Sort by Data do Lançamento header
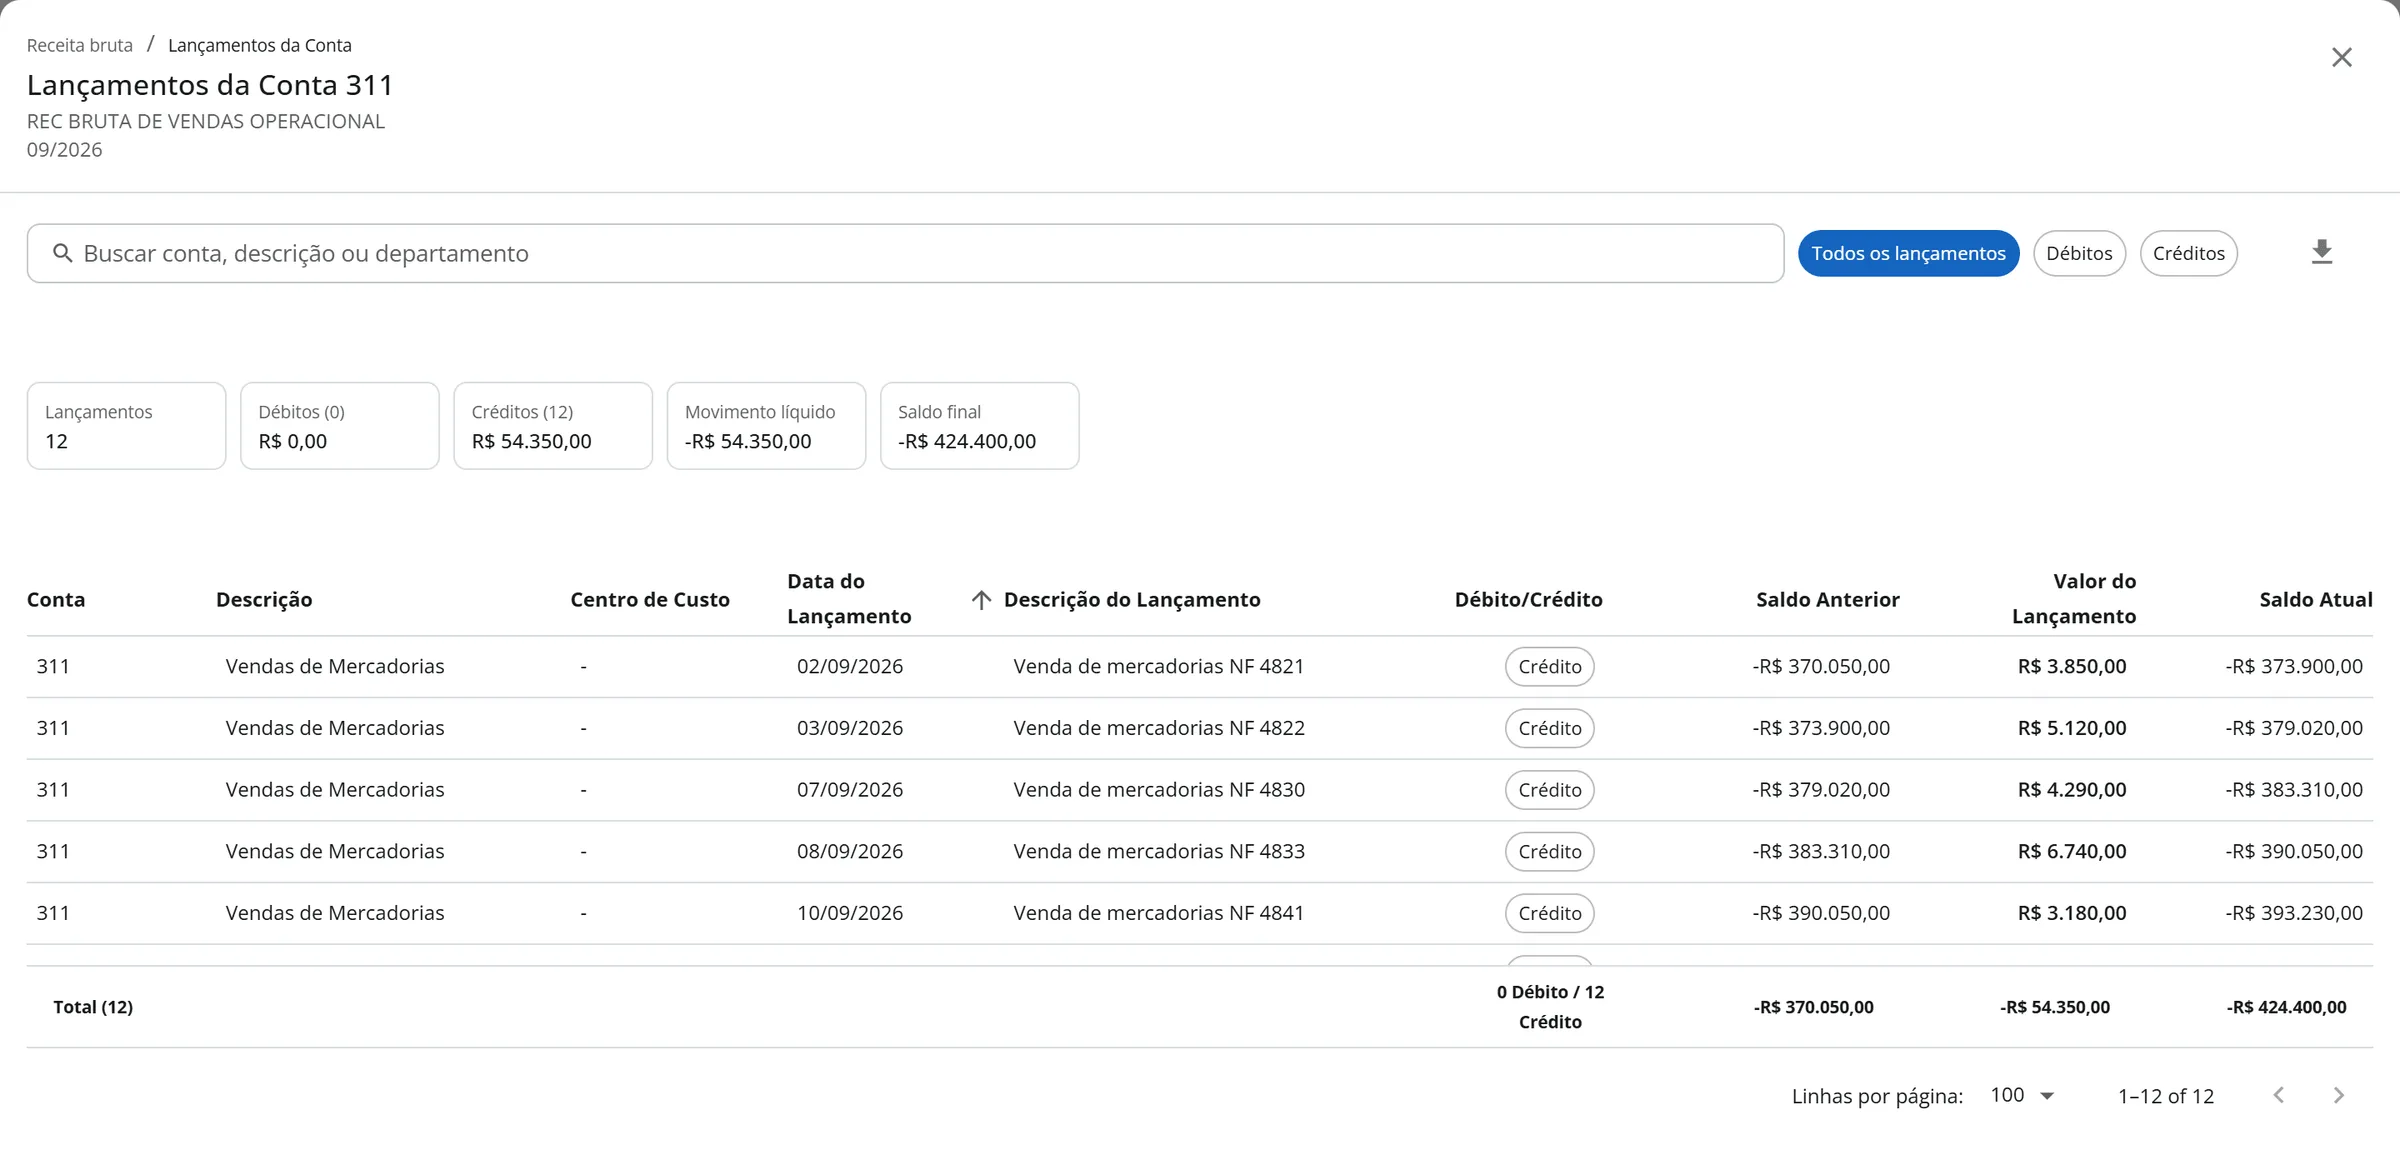The width and height of the screenshot is (2400, 1170). (849, 598)
